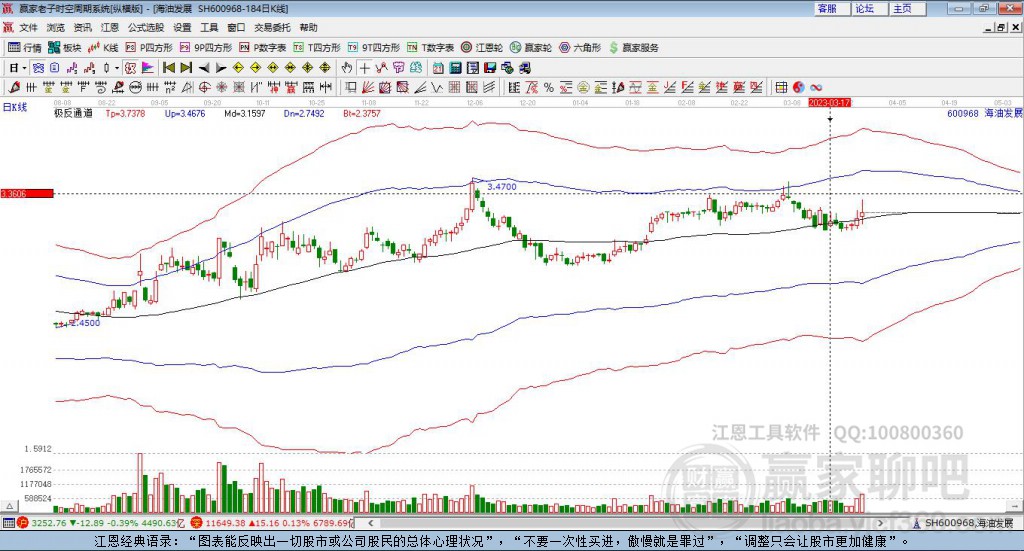This screenshot has height=551, width=1024.
Task: Click the 论坛 forum button
Action: [870, 8]
